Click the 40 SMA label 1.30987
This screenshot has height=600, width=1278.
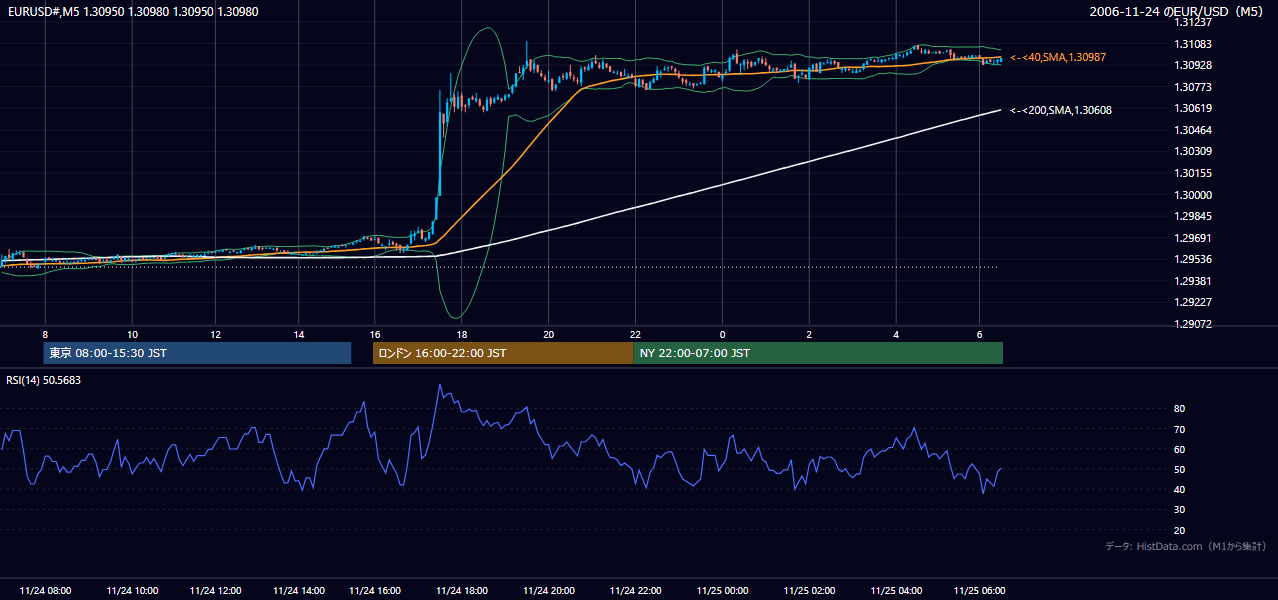click(1058, 58)
